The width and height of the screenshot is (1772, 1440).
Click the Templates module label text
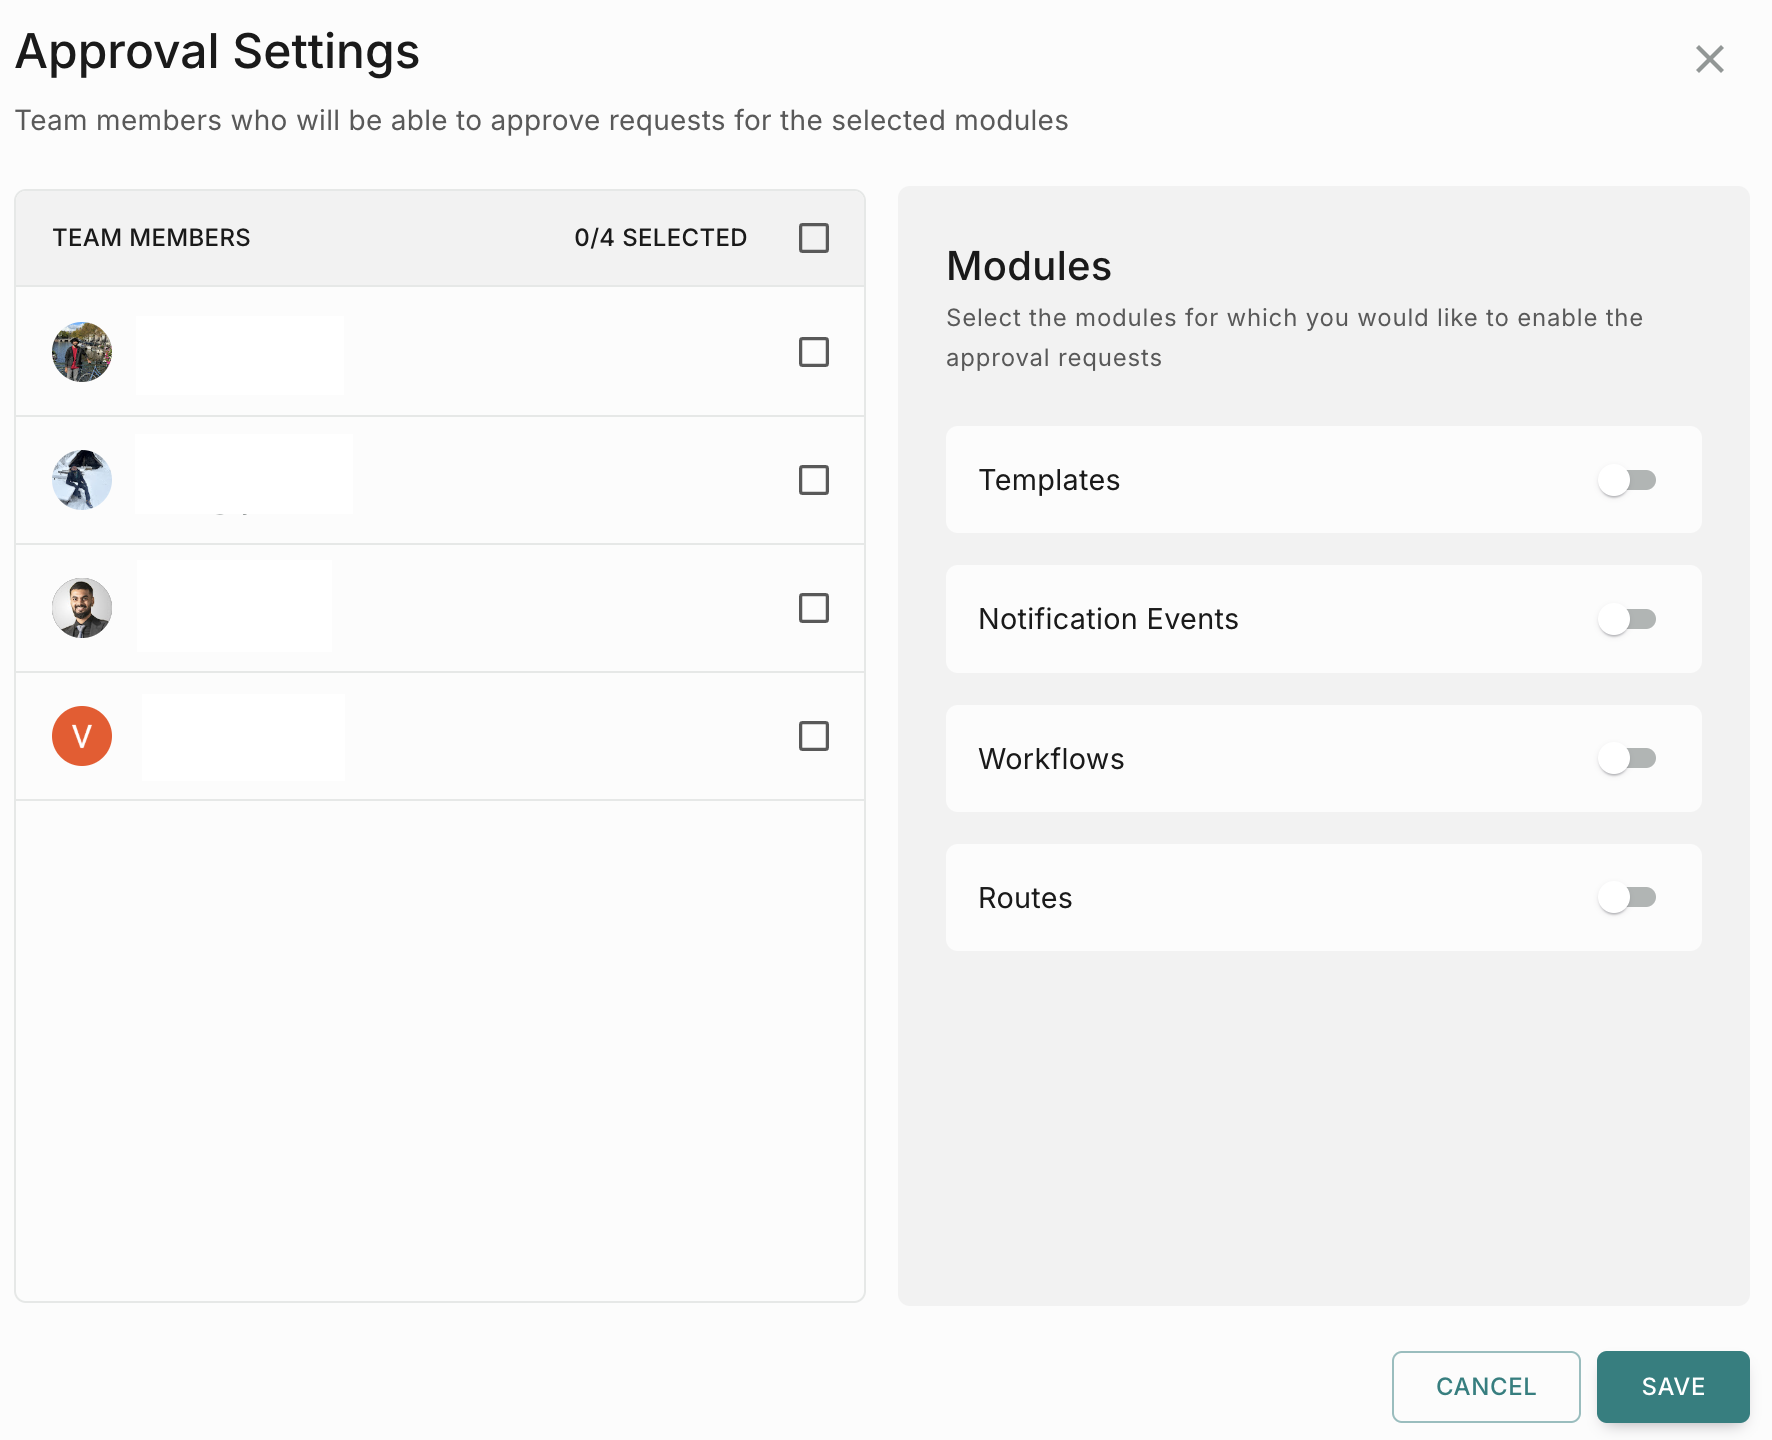pos(1049,481)
